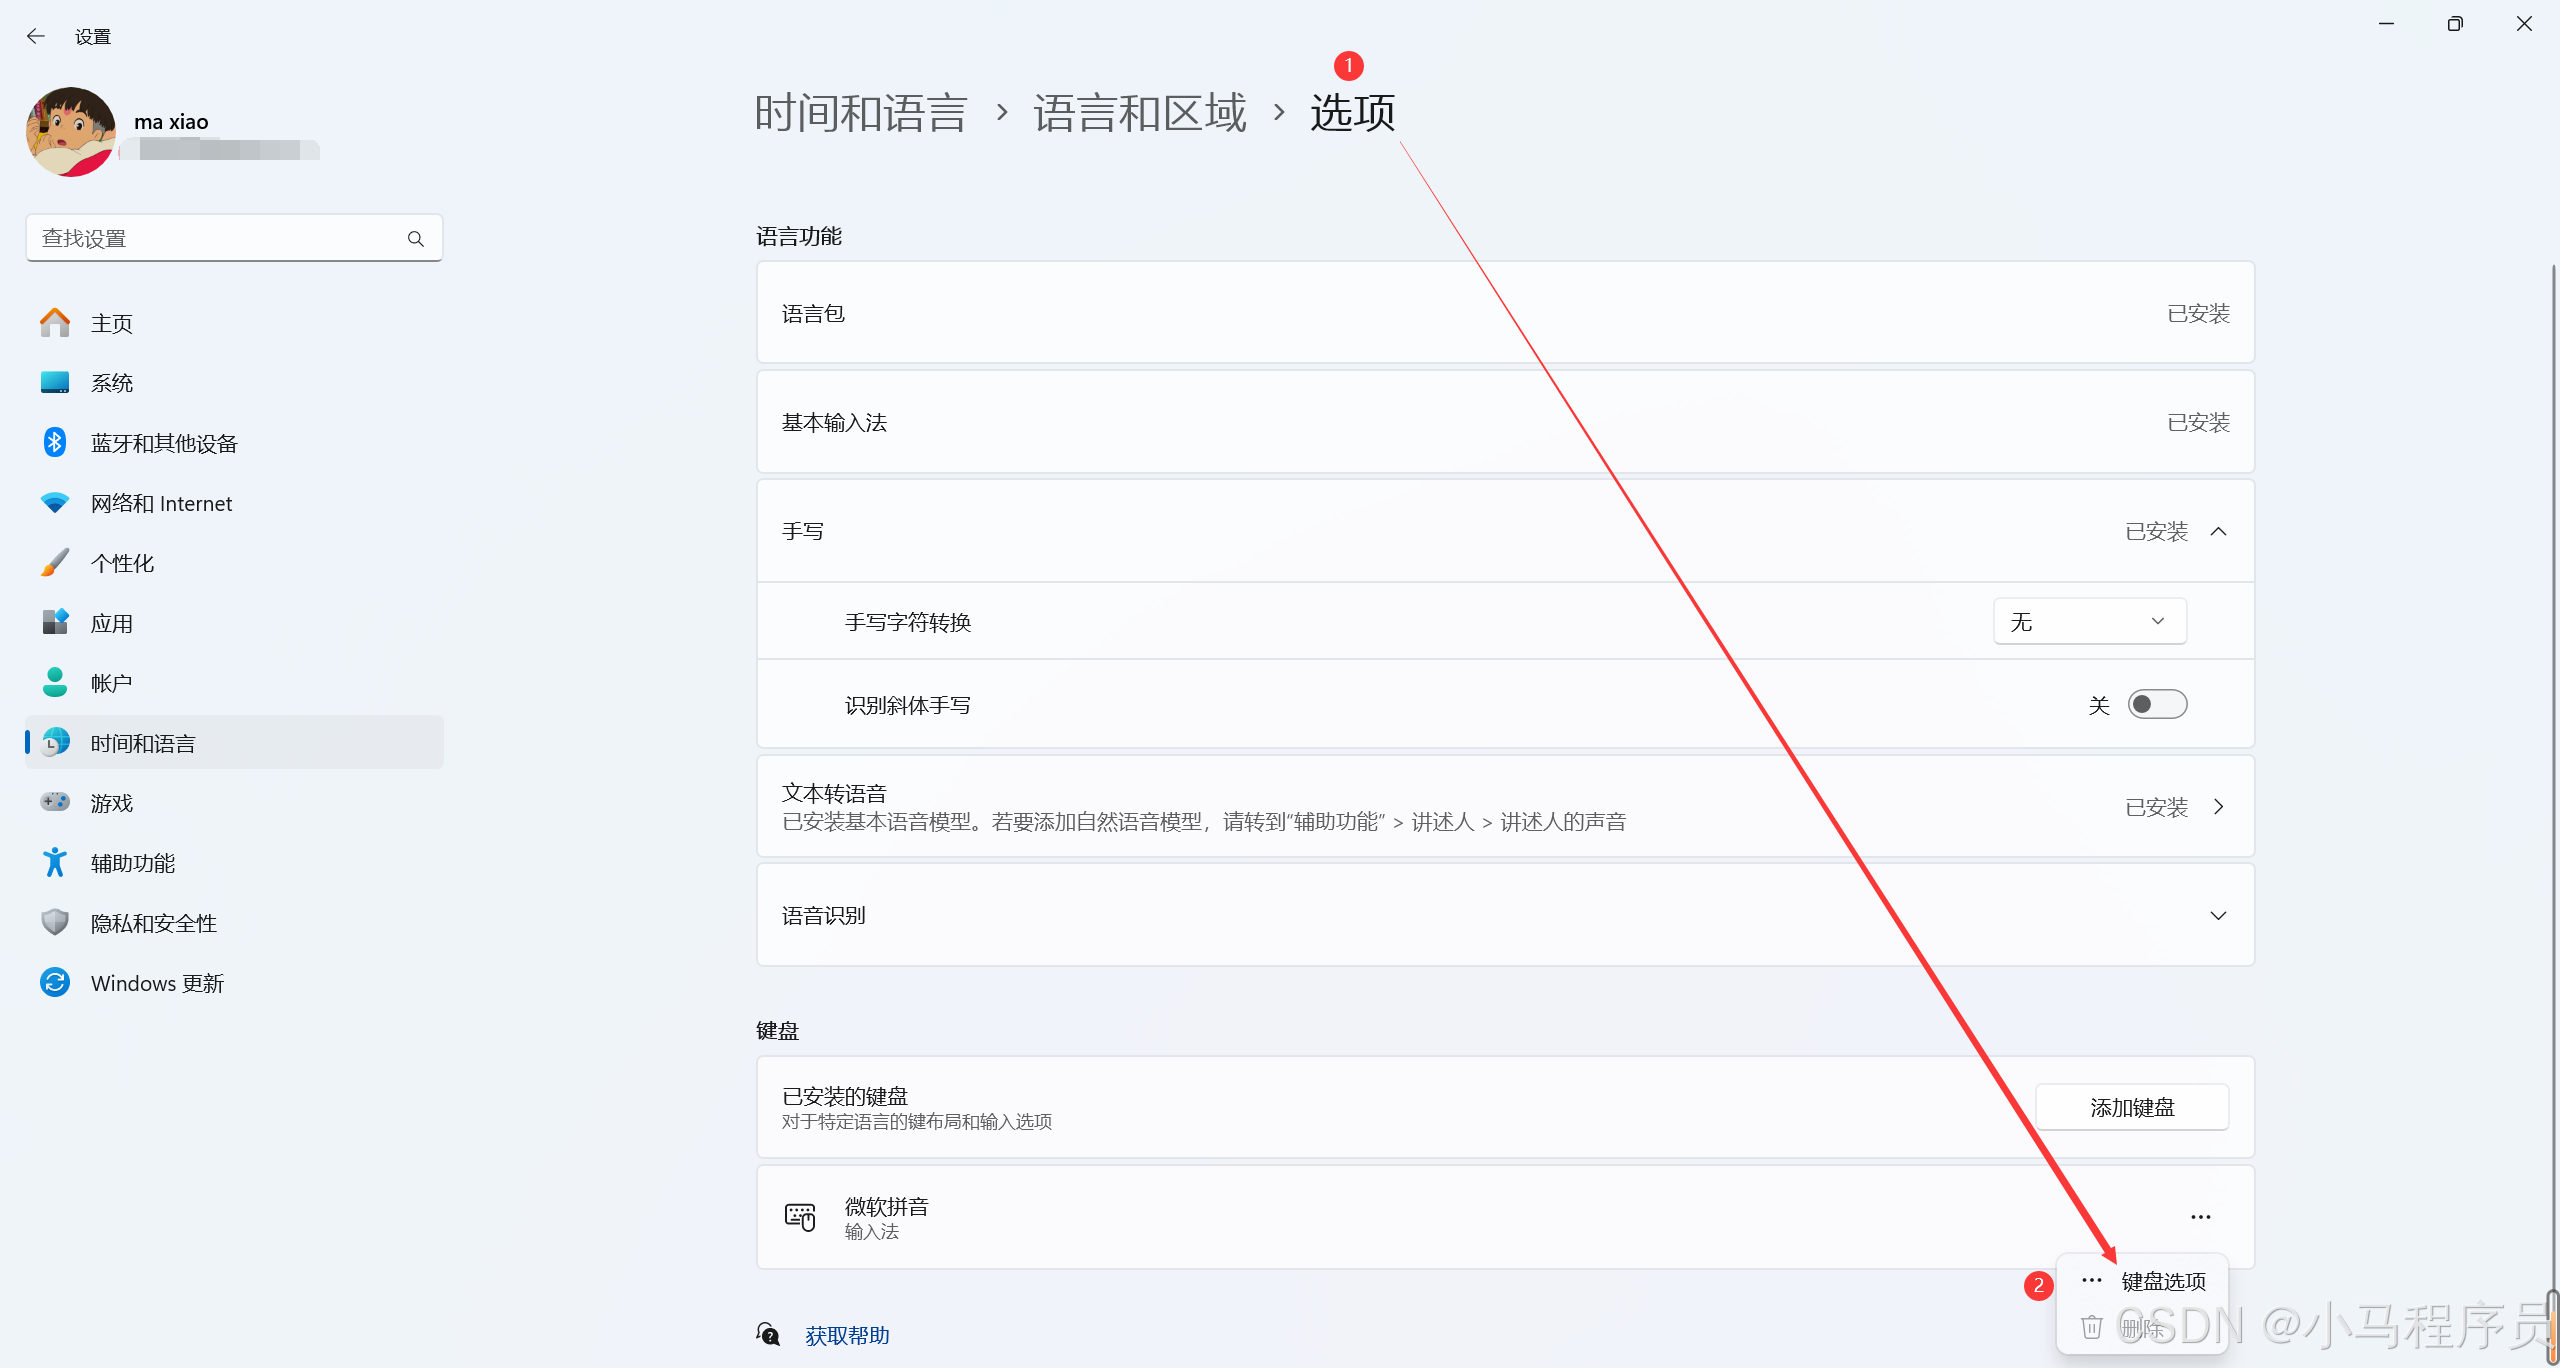
Task: Click the search magnifier icon
Action: [x=416, y=239]
